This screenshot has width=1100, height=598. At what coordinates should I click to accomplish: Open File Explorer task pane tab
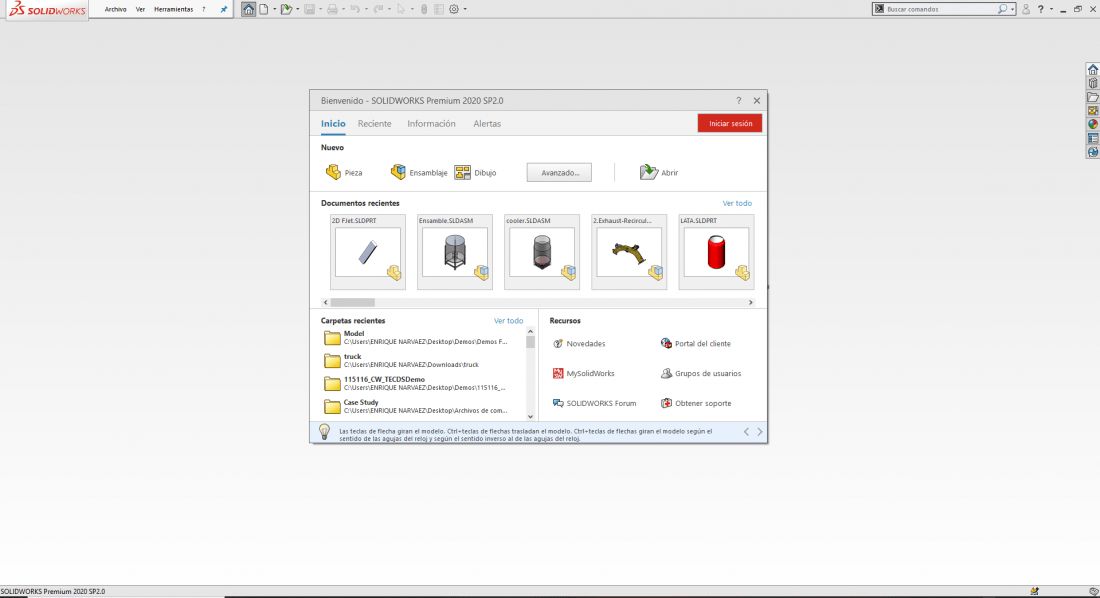pos(1093,98)
